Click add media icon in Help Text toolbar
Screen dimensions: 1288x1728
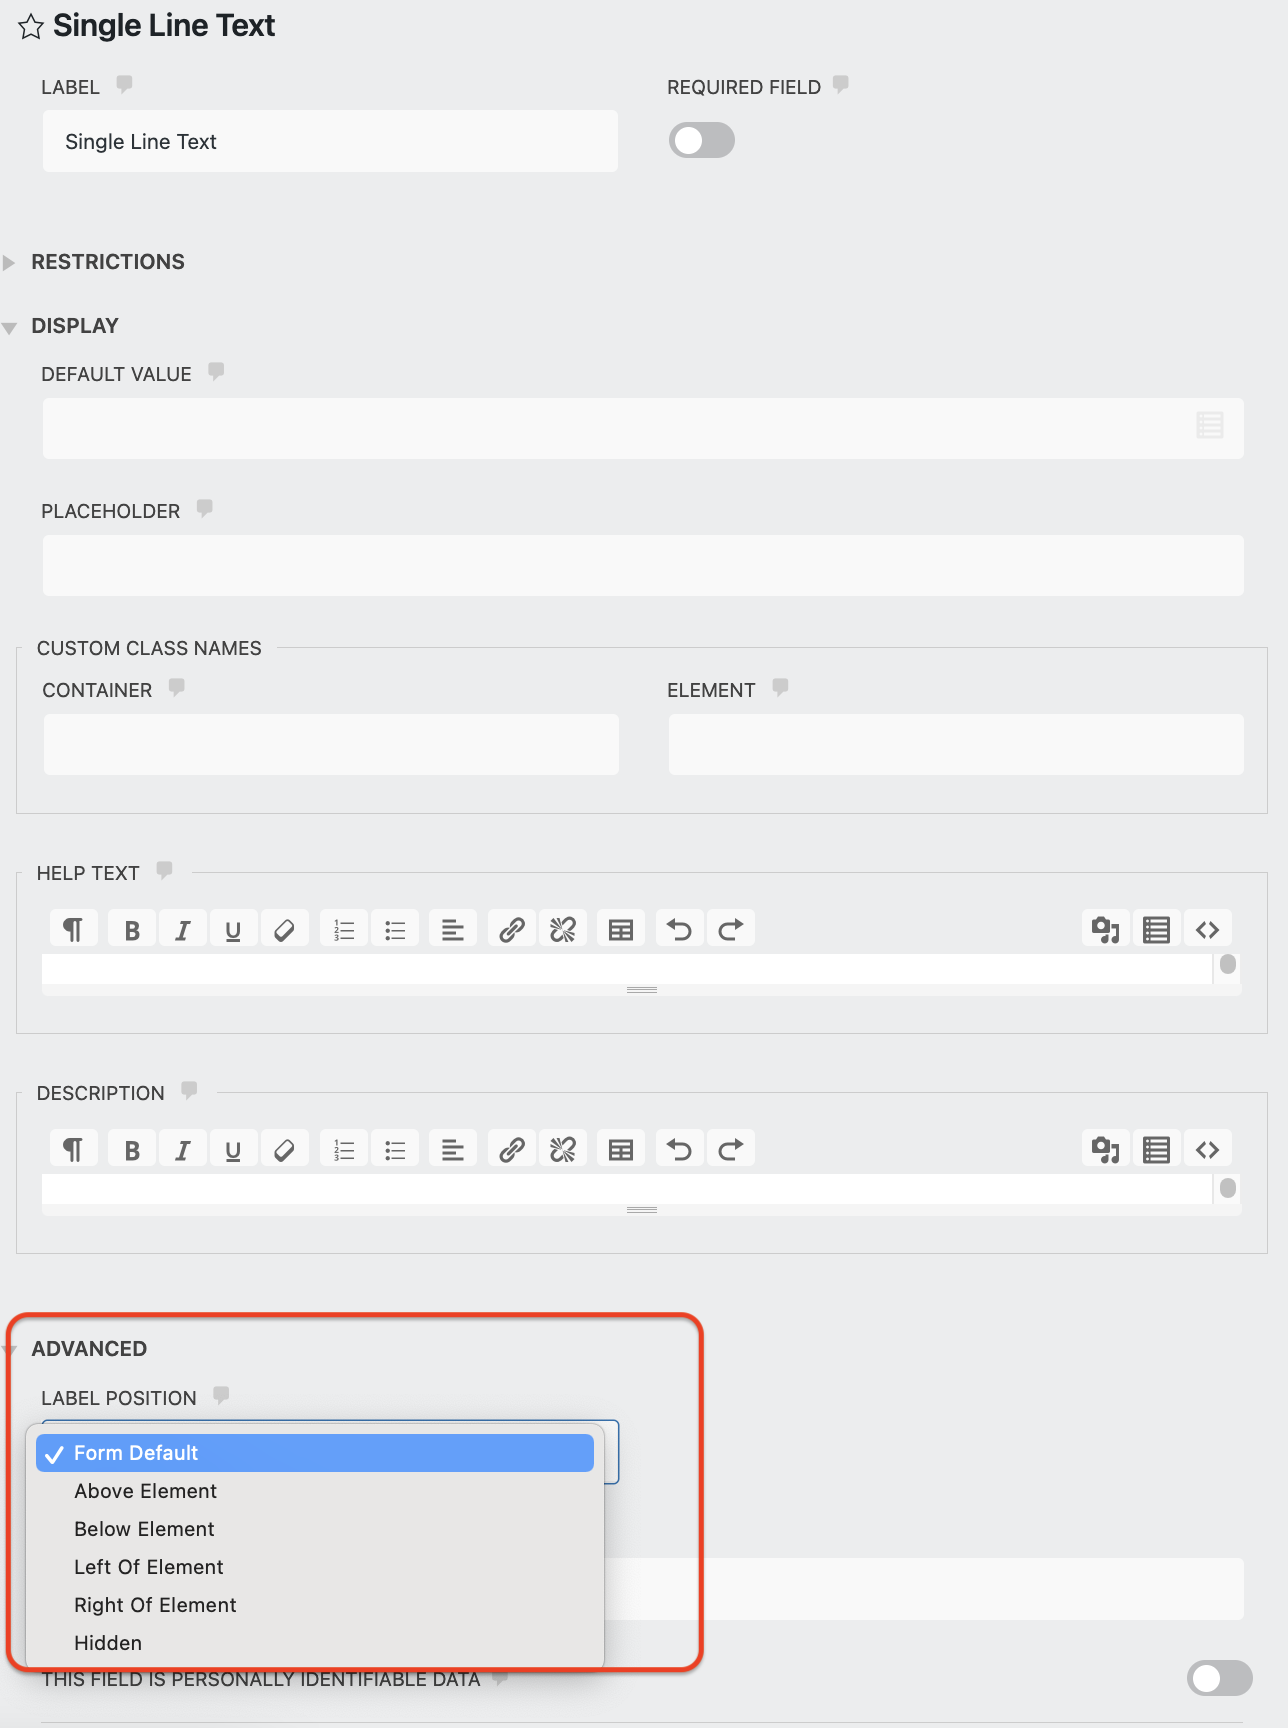[x=1105, y=930]
